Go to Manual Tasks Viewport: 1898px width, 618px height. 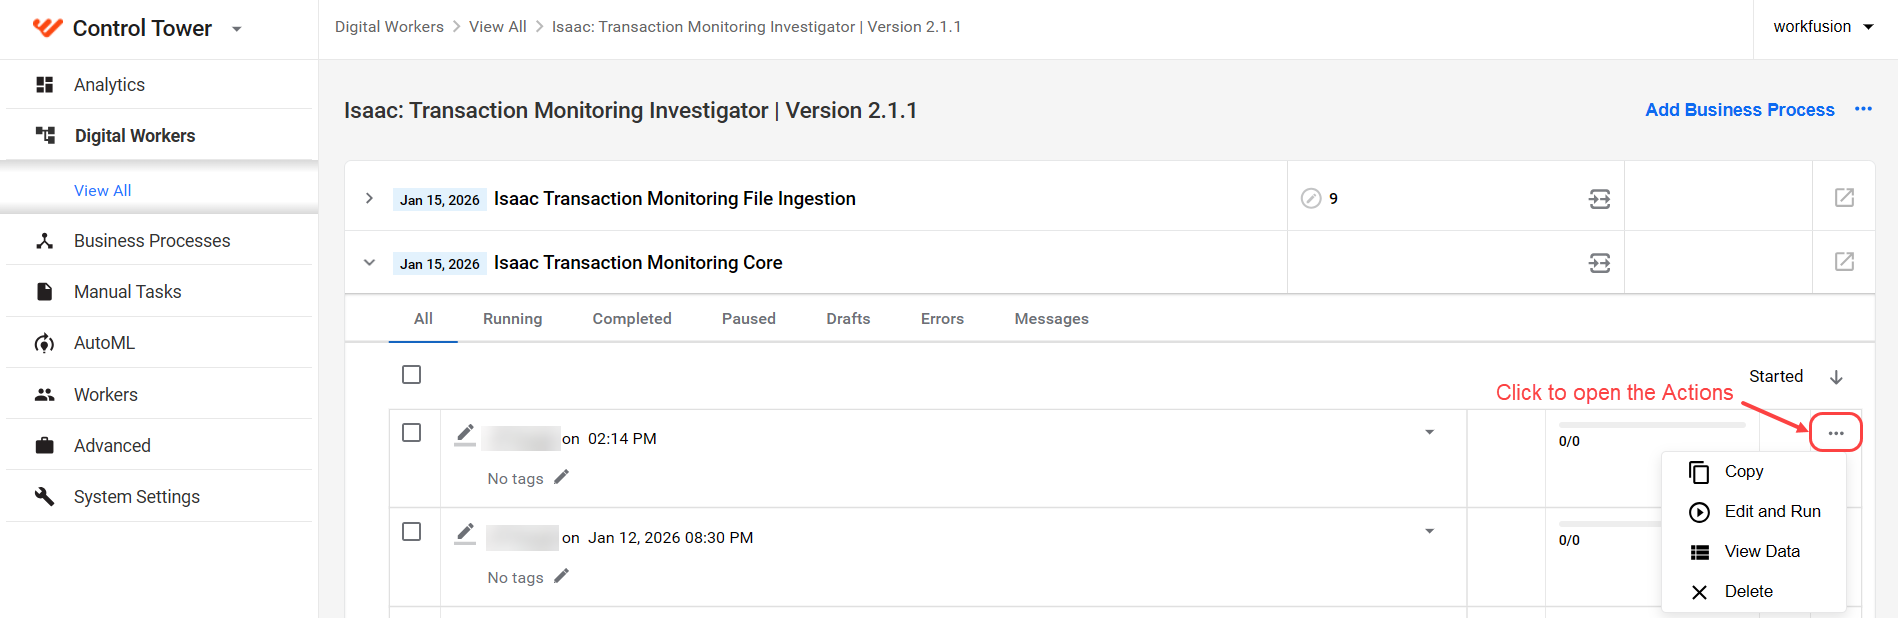click(128, 292)
